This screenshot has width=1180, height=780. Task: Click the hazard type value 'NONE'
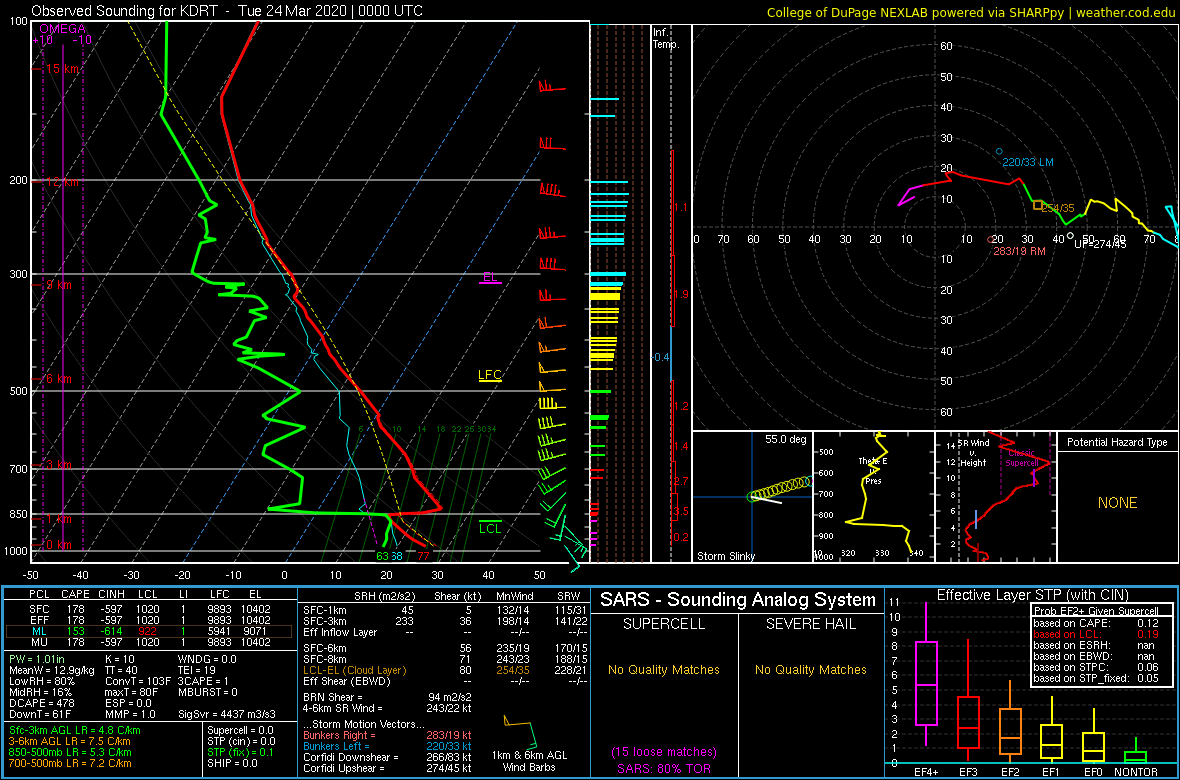click(x=1117, y=503)
